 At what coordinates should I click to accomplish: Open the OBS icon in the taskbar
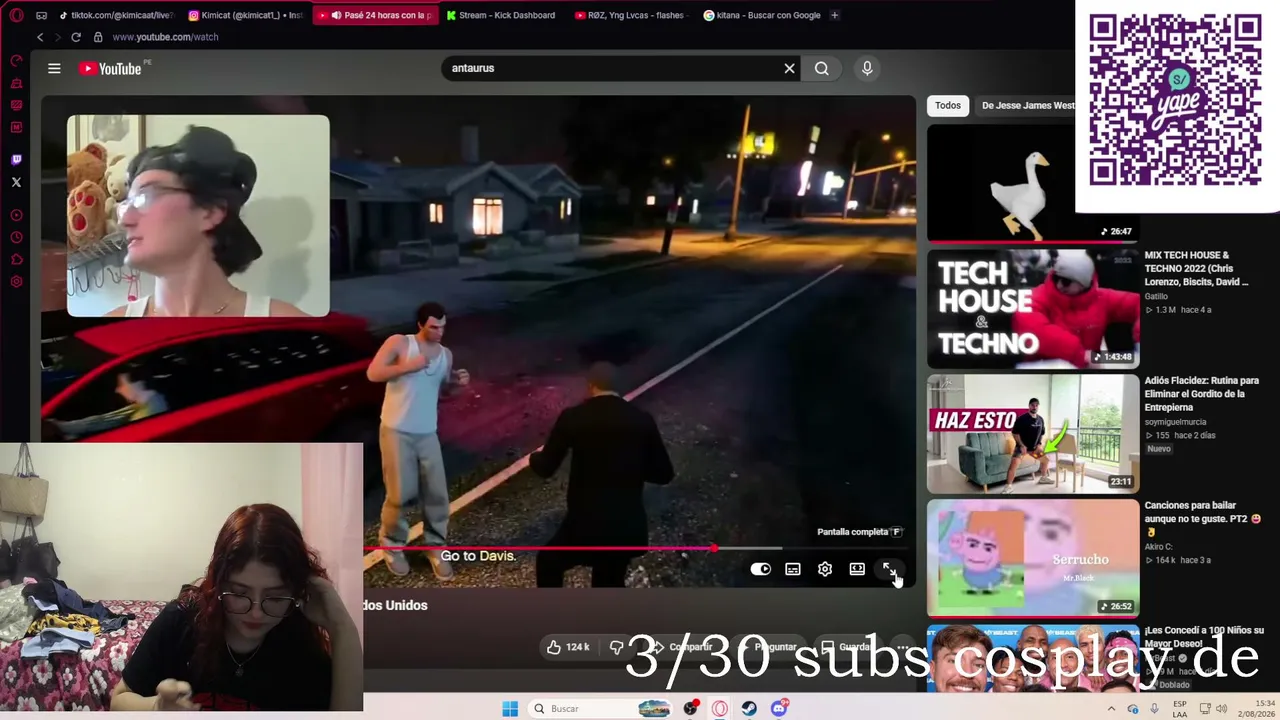(691, 709)
